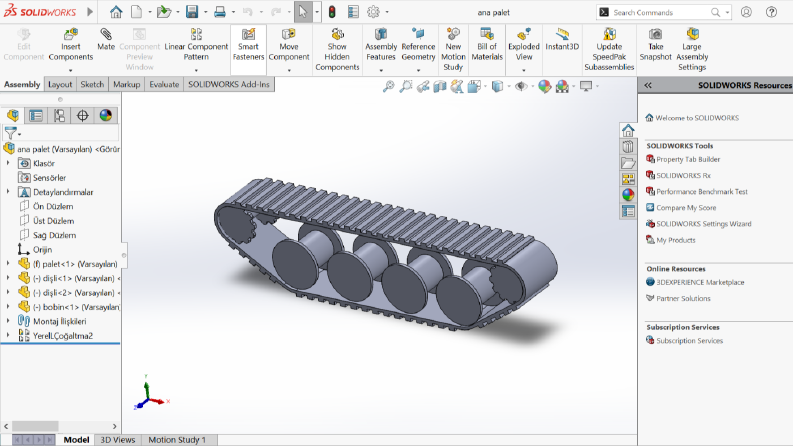793x446 pixels.
Task: Open the Bill of Materials tool
Action: (x=487, y=44)
